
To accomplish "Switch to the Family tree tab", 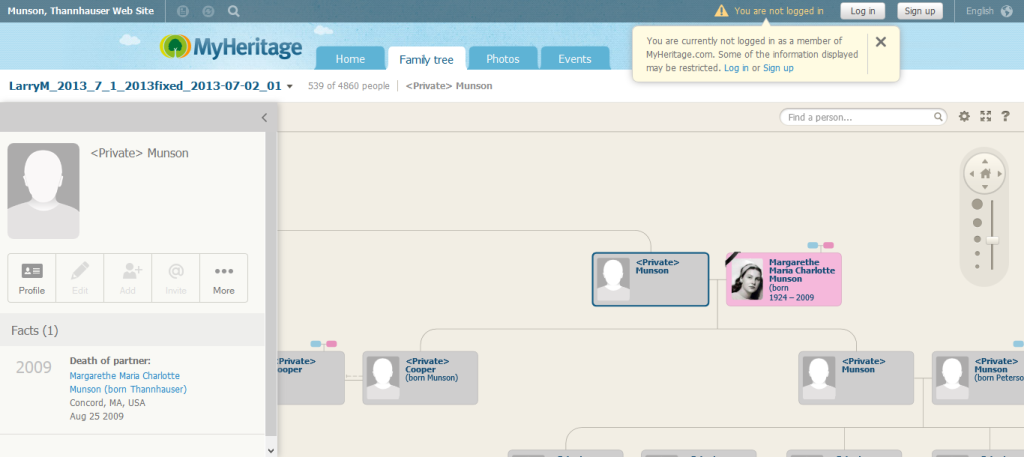I will 426,59.
